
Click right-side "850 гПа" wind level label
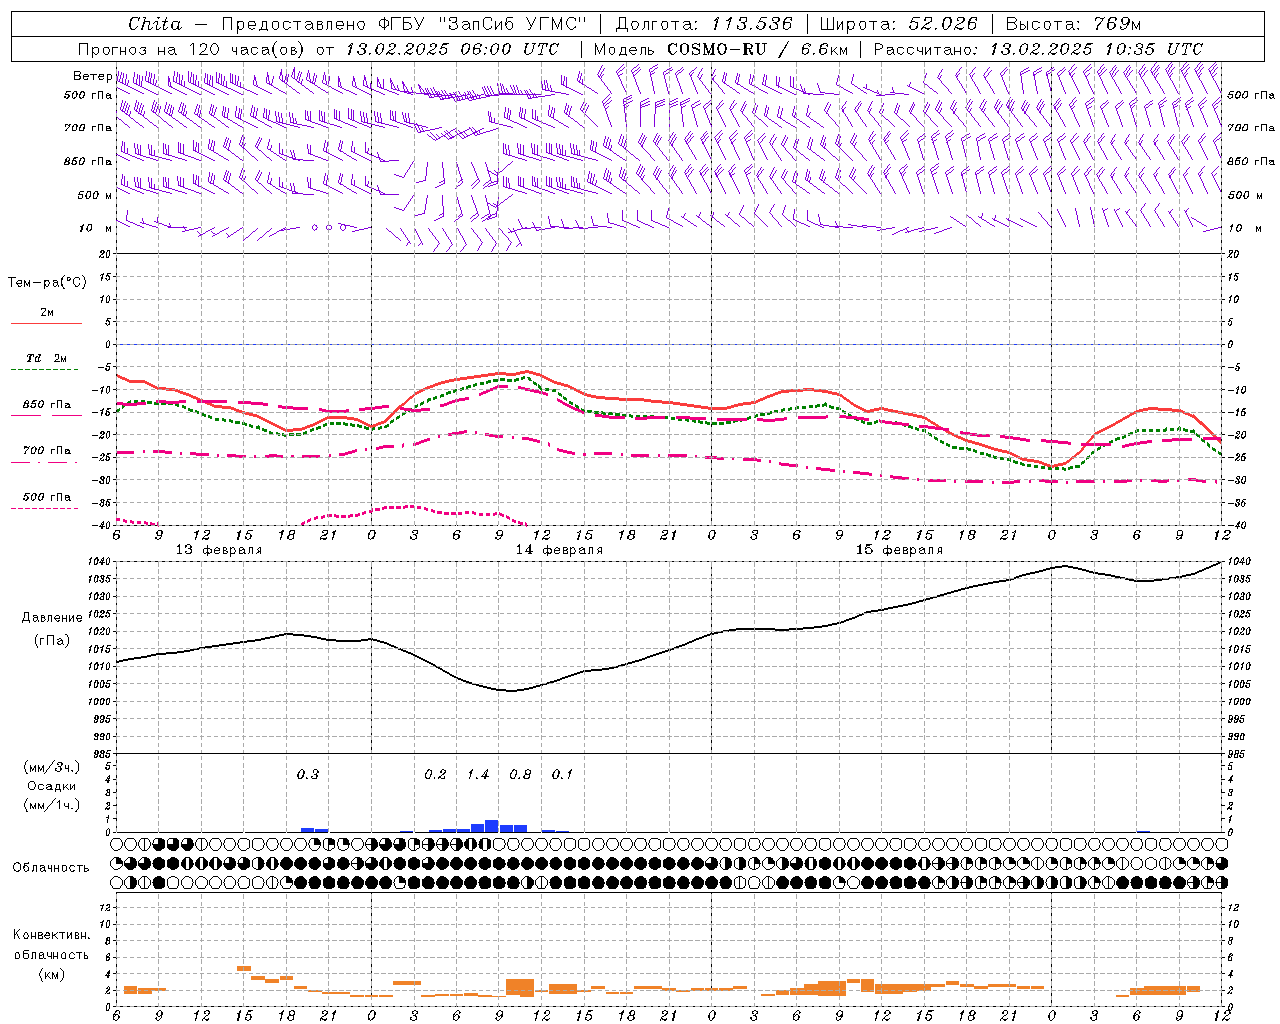click(x=1251, y=161)
